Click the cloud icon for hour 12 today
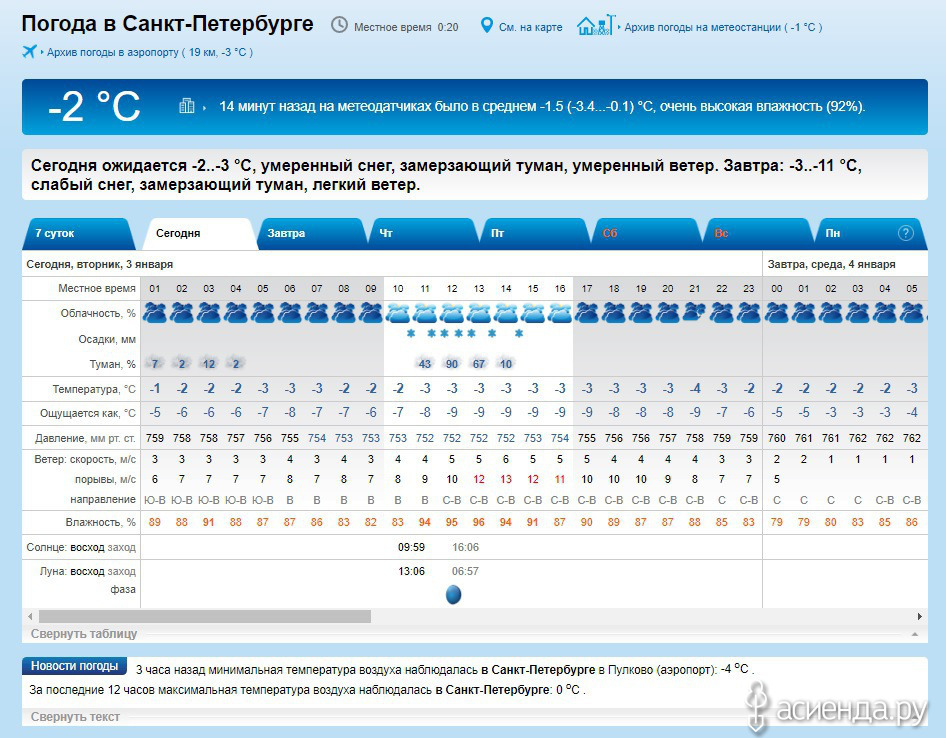Image resolution: width=946 pixels, height=738 pixels. click(x=452, y=313)
